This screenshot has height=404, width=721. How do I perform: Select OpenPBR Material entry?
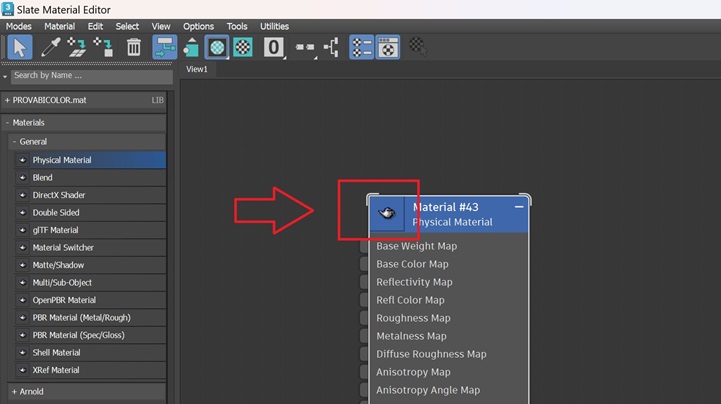(91, 300)
